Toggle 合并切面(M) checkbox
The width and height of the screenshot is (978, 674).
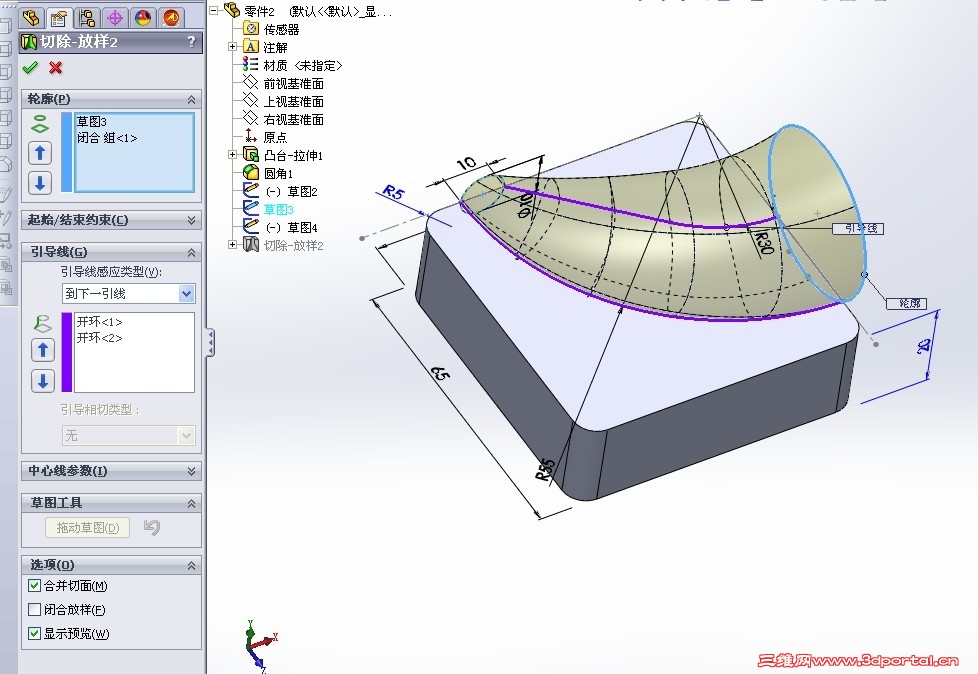tap(35, 585)
